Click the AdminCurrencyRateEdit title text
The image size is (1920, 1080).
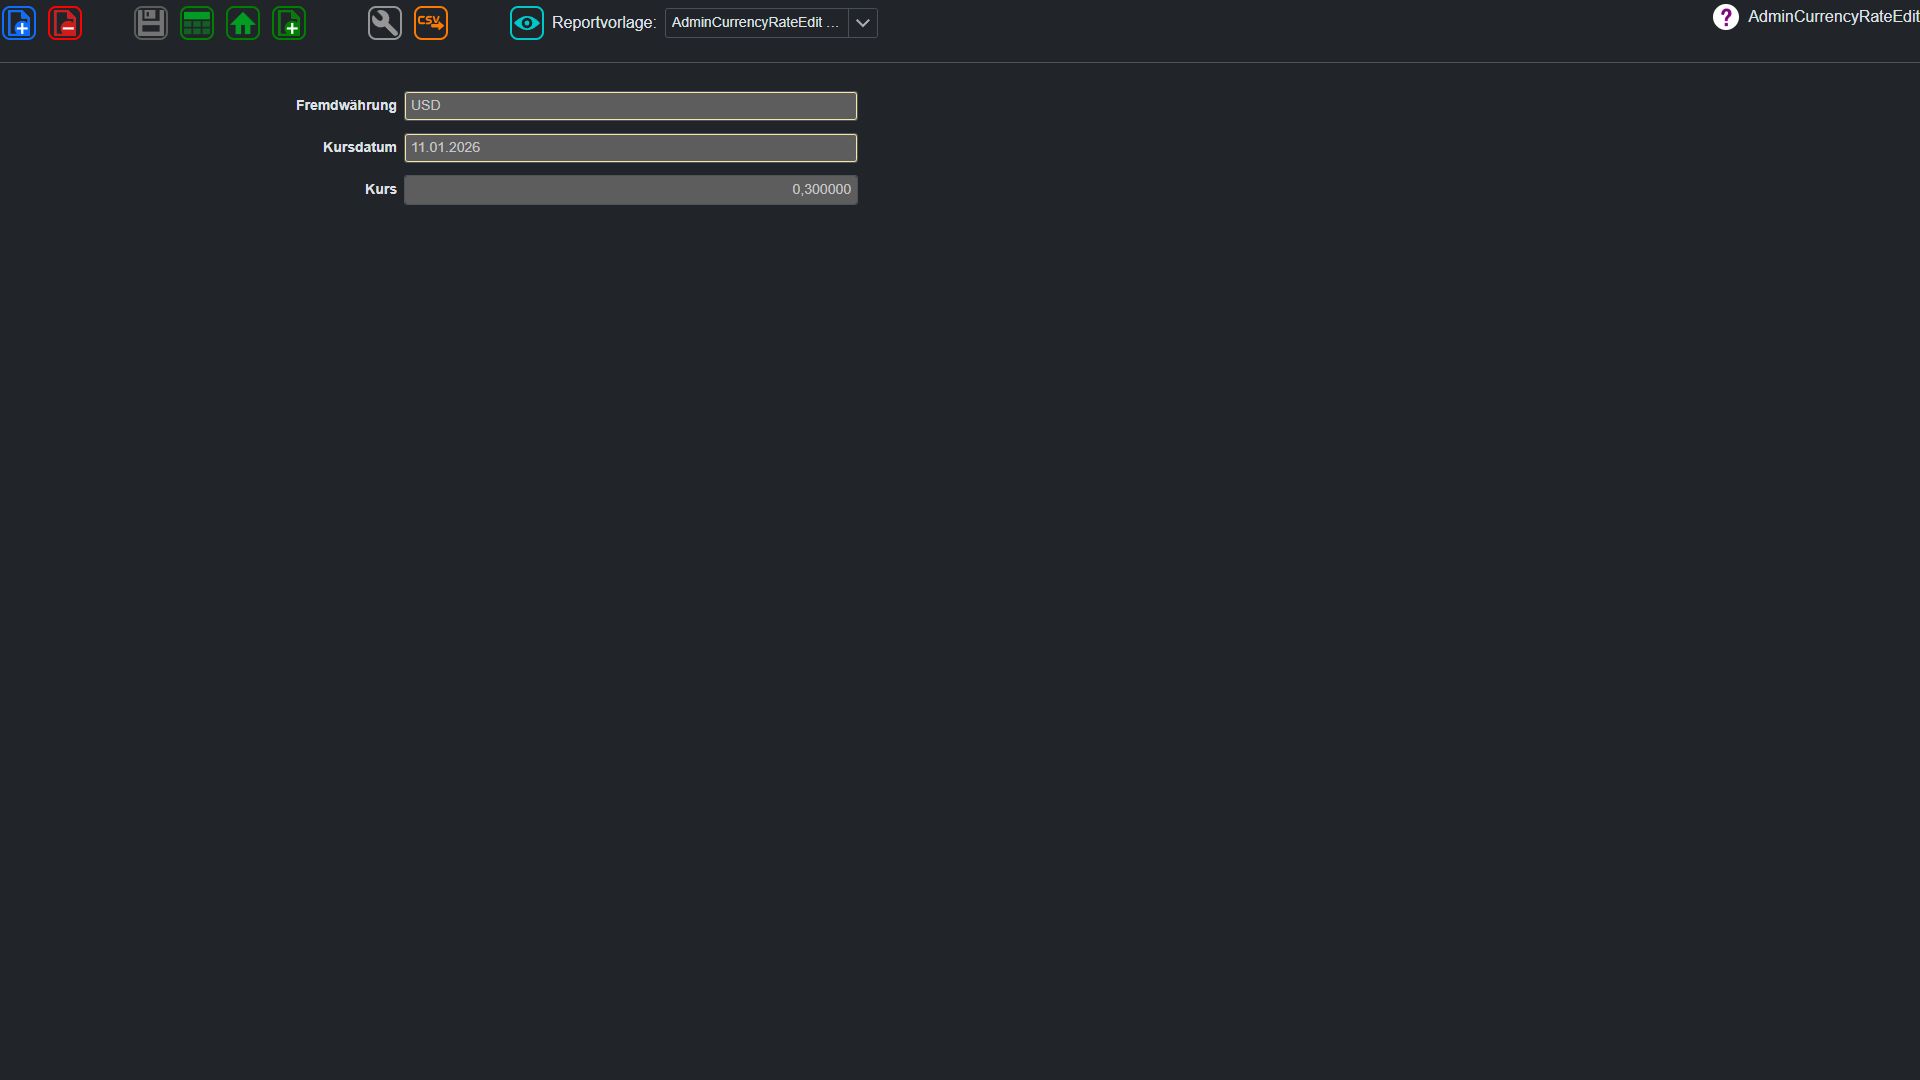tap(1833, 17)
